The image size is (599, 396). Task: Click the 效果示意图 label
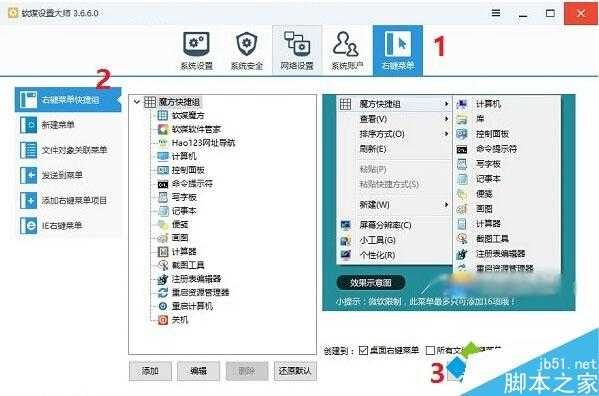click(371, 283)
